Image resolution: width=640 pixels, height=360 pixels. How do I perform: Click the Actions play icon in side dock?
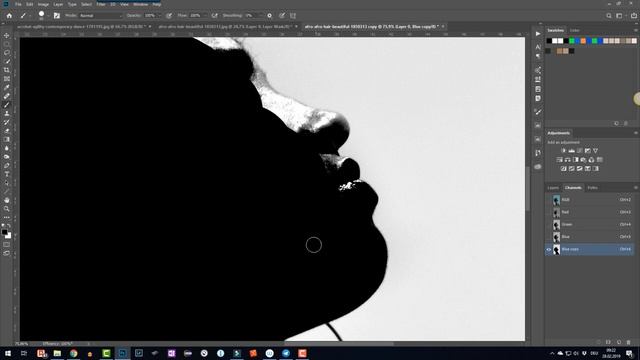coord(538,33)
